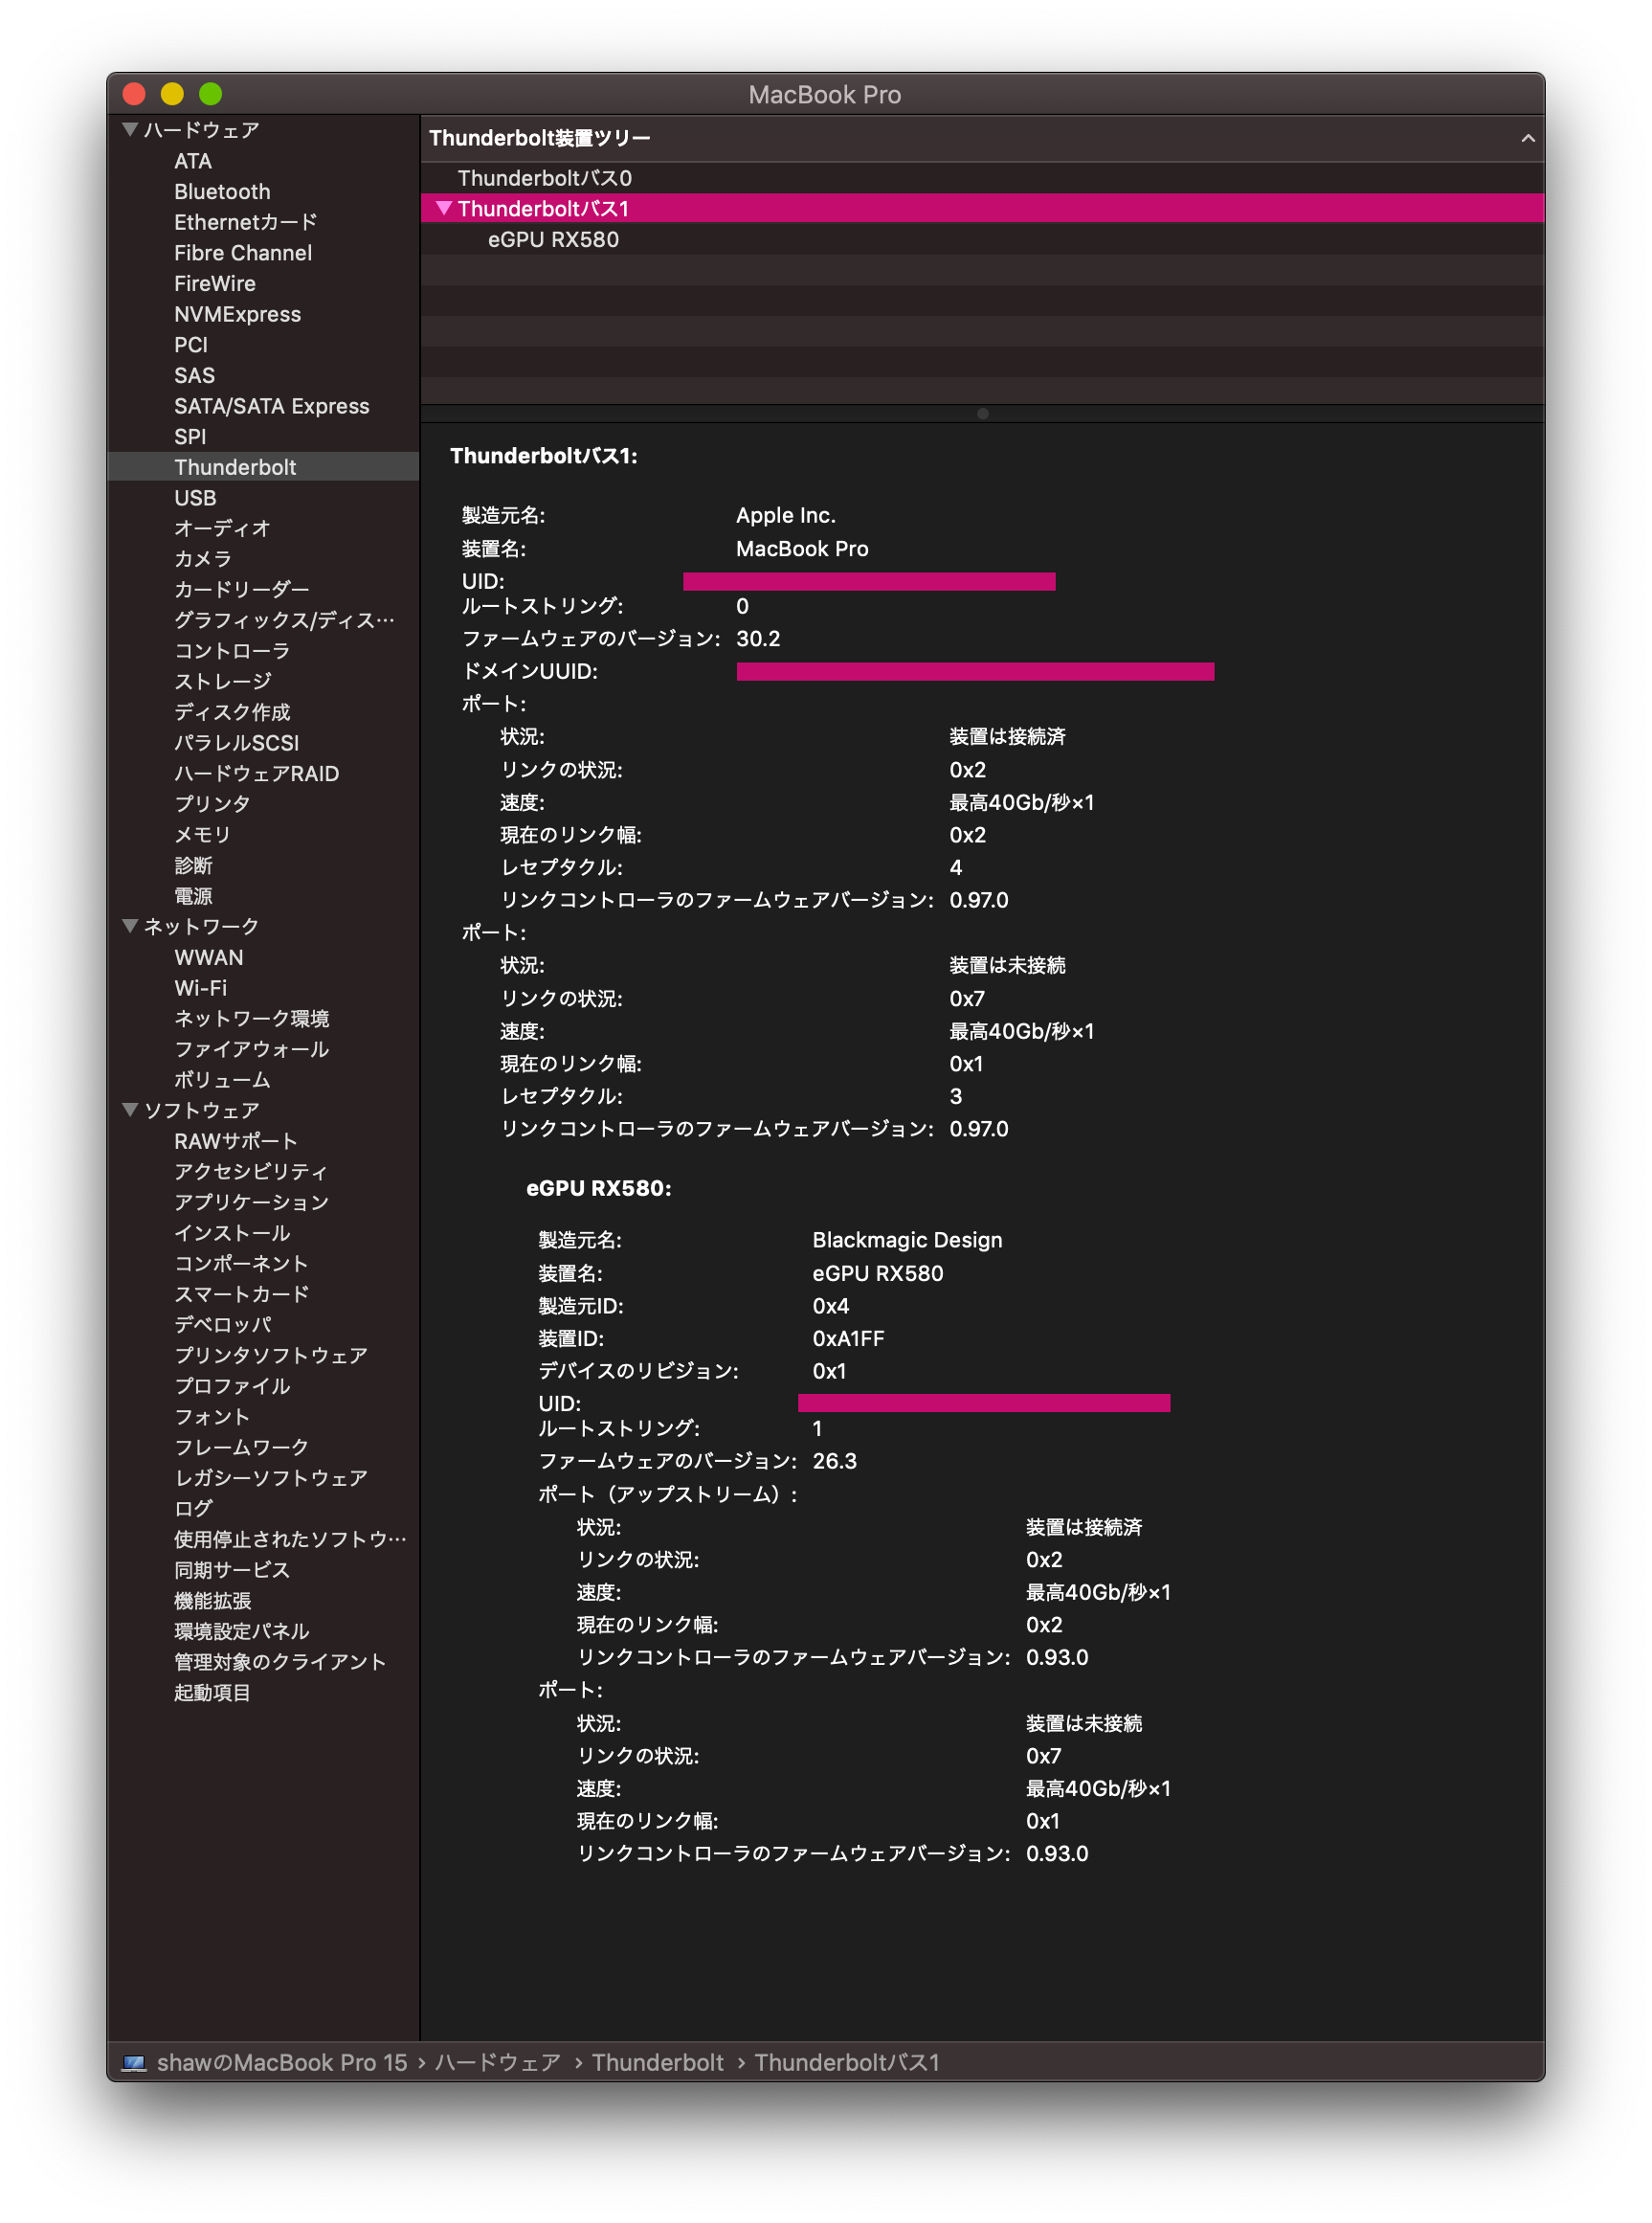1652x2223 pixels.
Task: Collapse the ネットワーク section triangle
Action: coord(130,926)
